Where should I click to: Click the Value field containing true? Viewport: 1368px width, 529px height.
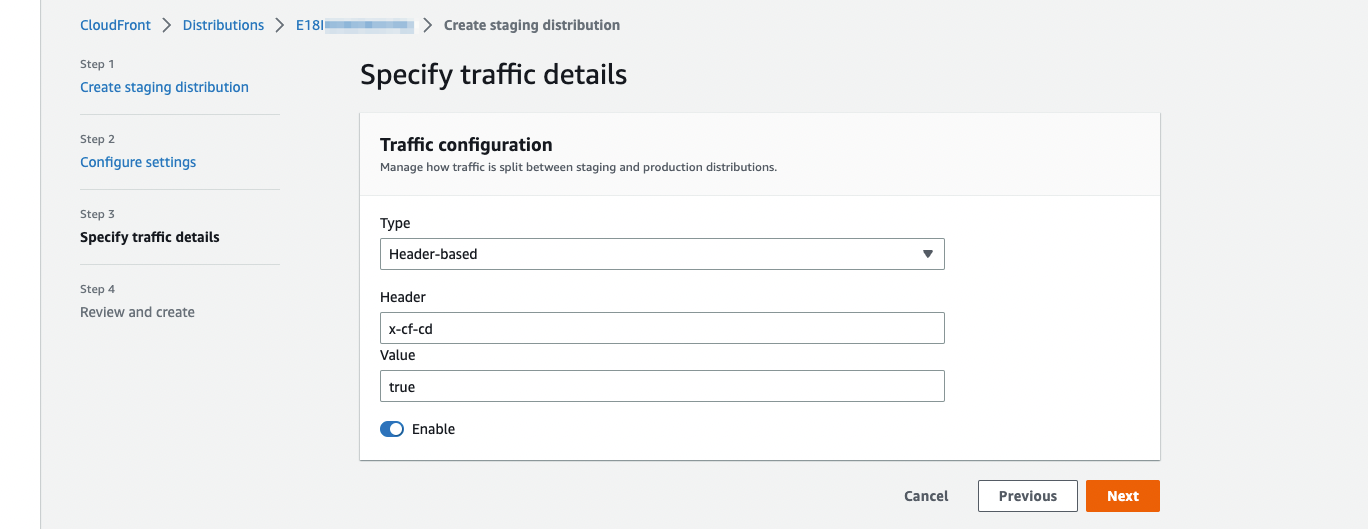(x=660, y=387)
